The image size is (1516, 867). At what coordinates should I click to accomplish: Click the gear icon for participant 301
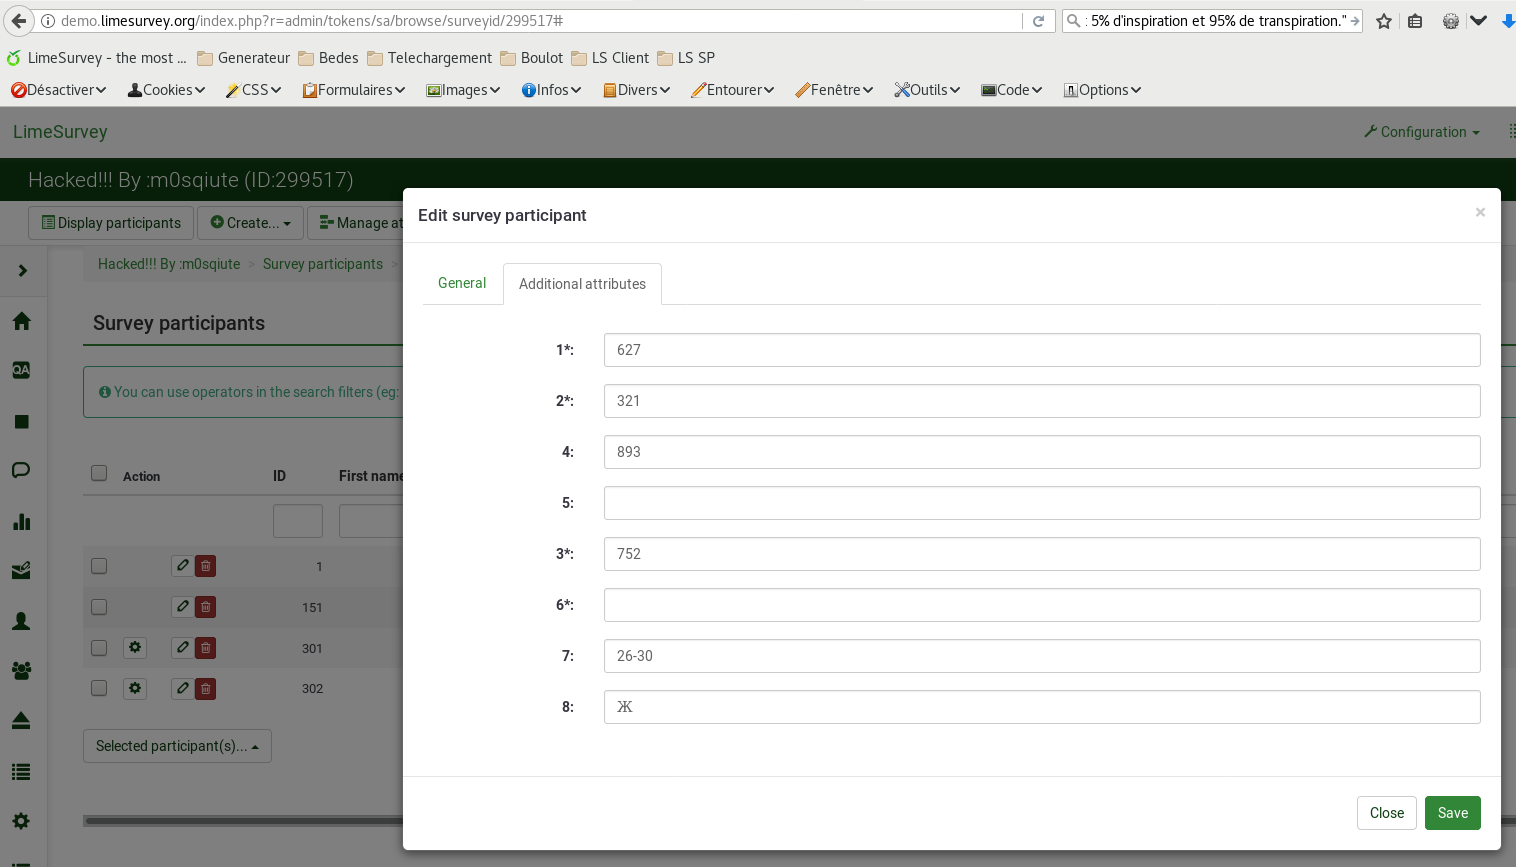click(x=135, y=648)
